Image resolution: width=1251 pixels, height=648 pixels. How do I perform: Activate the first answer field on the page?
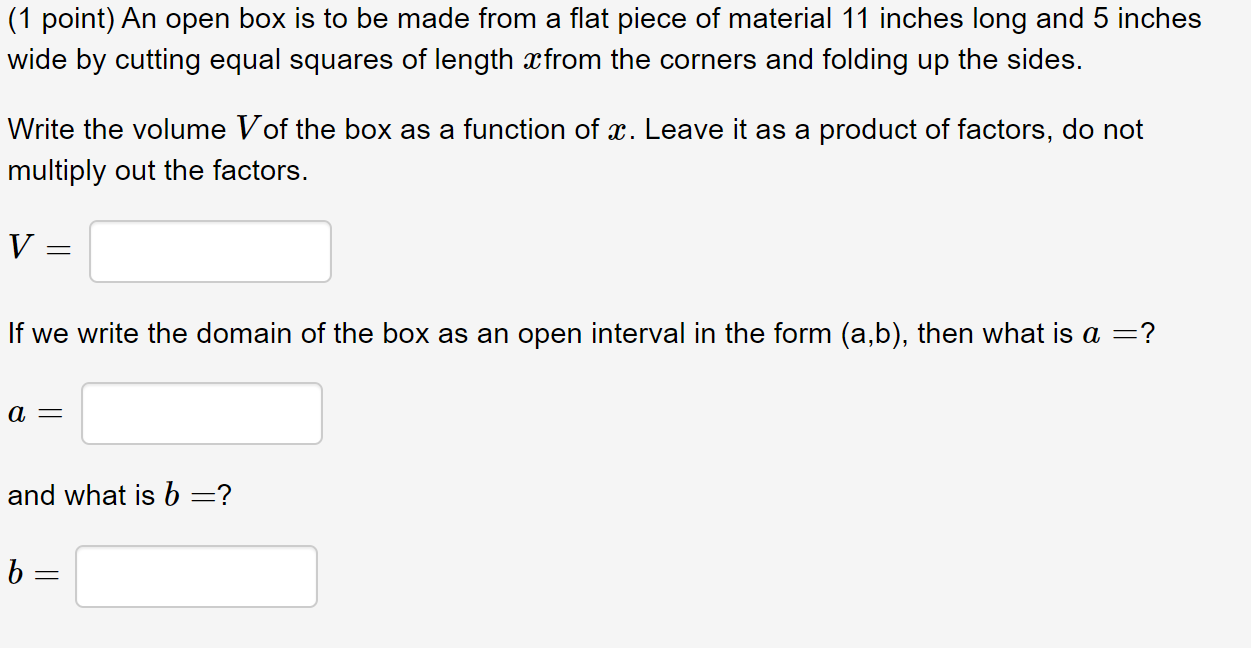click(x=209, y=251)
